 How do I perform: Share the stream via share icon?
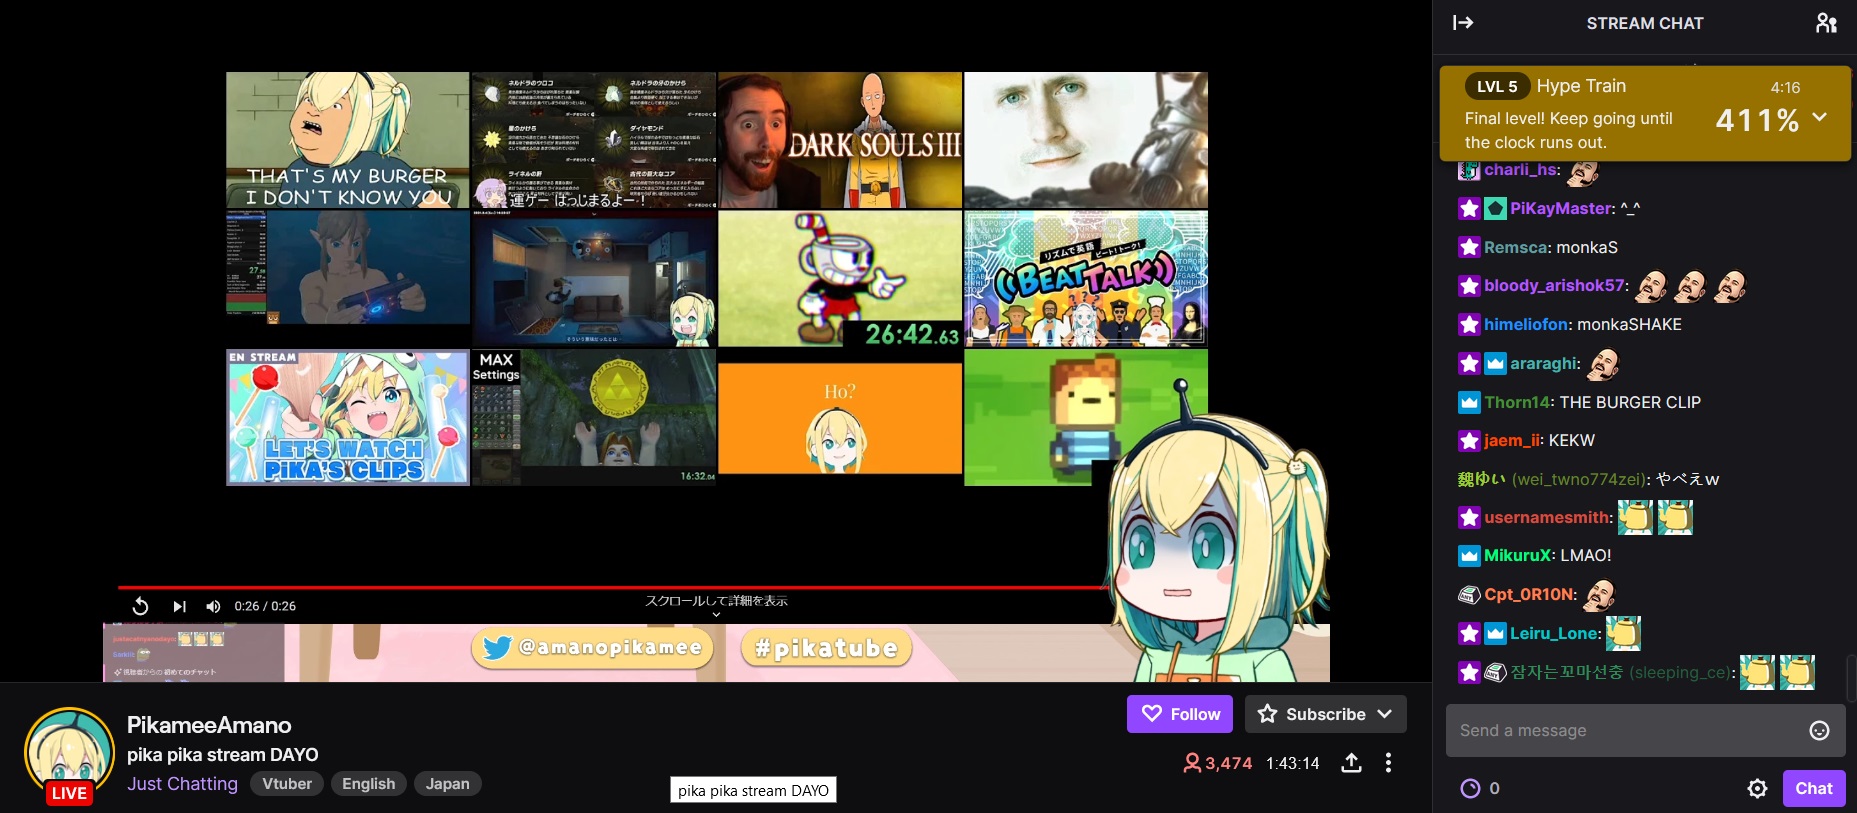pos(1352,763)
